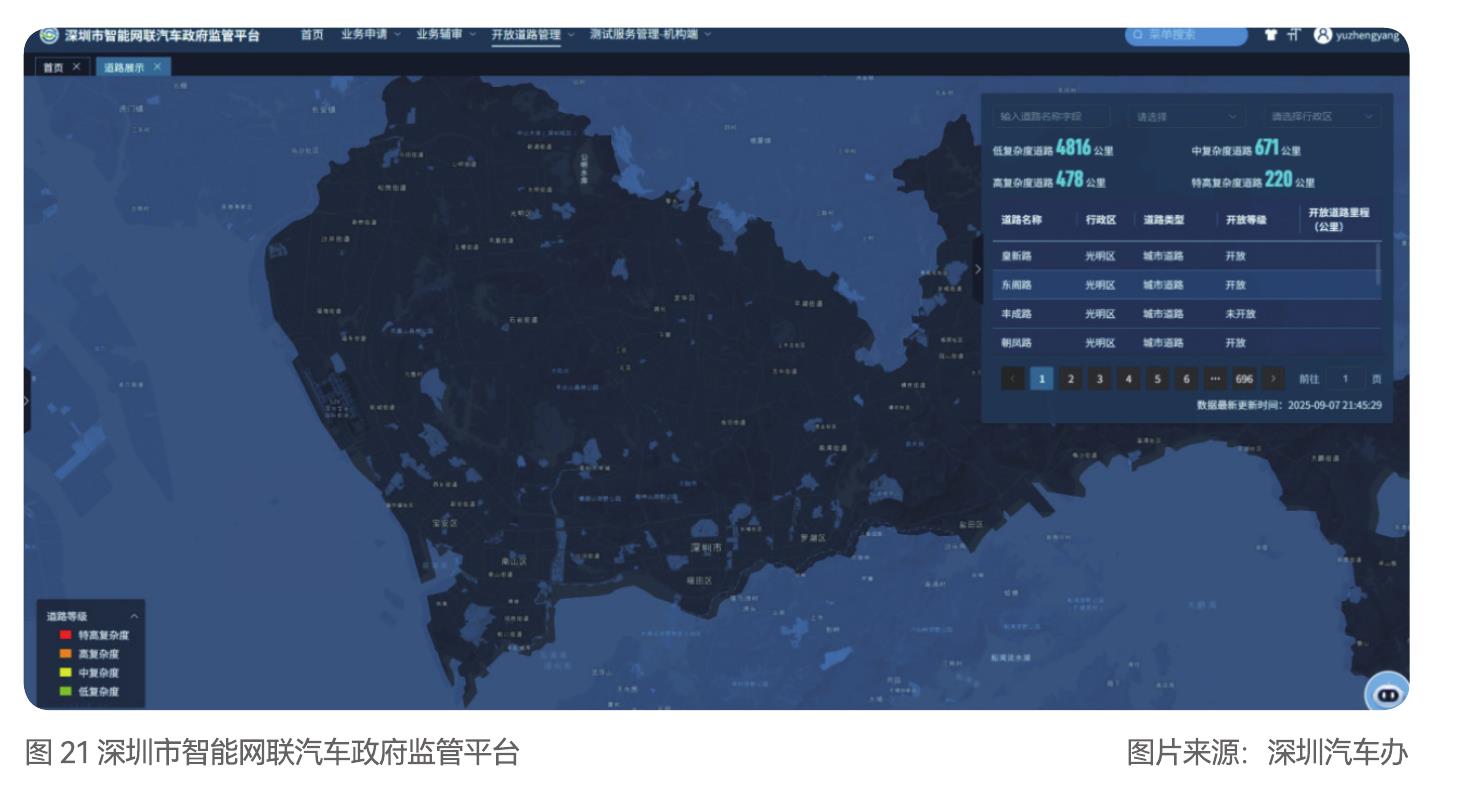The height and width of the screenshot is (801, 1457).
Task: Select the 皇新路 table row
Action: point(1185,256)
